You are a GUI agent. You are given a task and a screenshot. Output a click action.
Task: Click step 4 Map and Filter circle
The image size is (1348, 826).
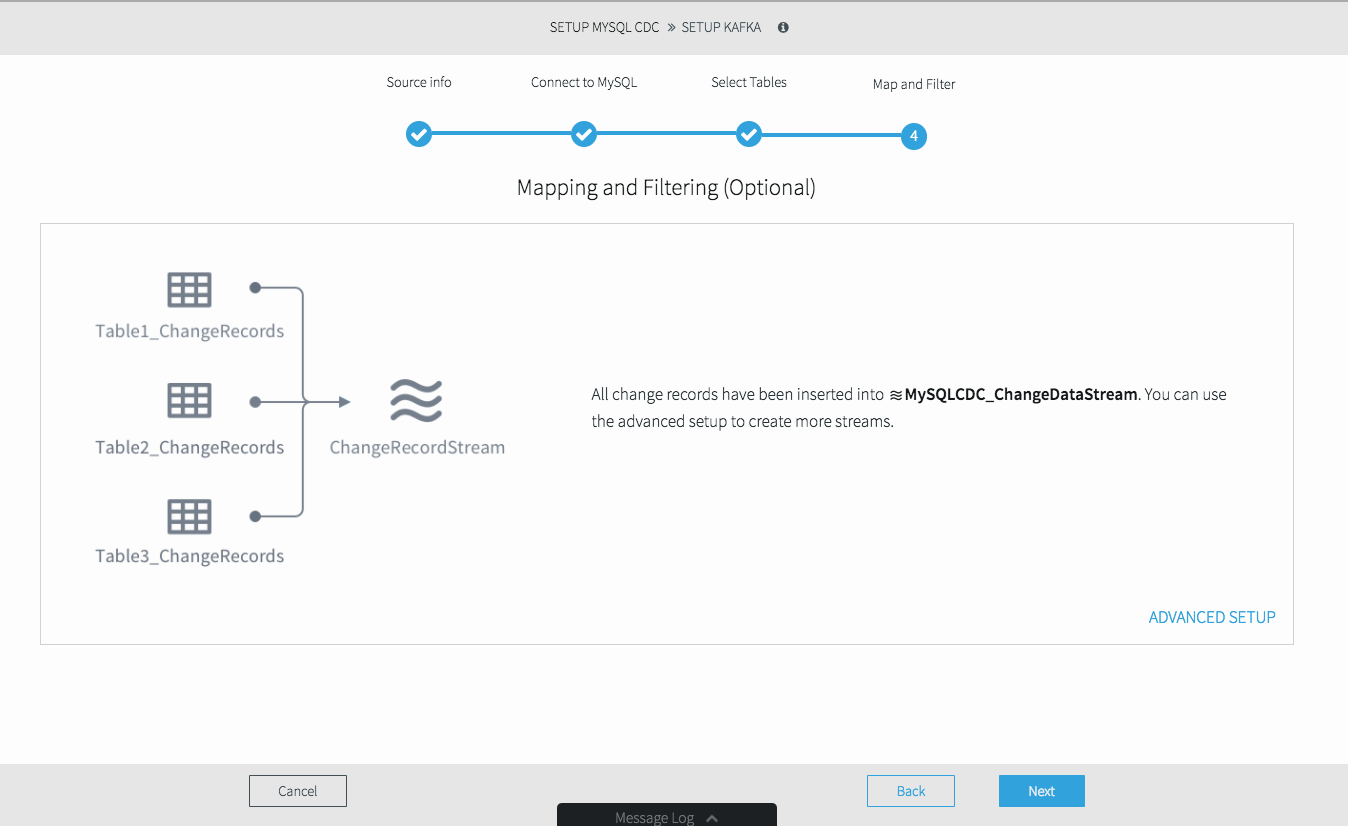coord(914,136)
